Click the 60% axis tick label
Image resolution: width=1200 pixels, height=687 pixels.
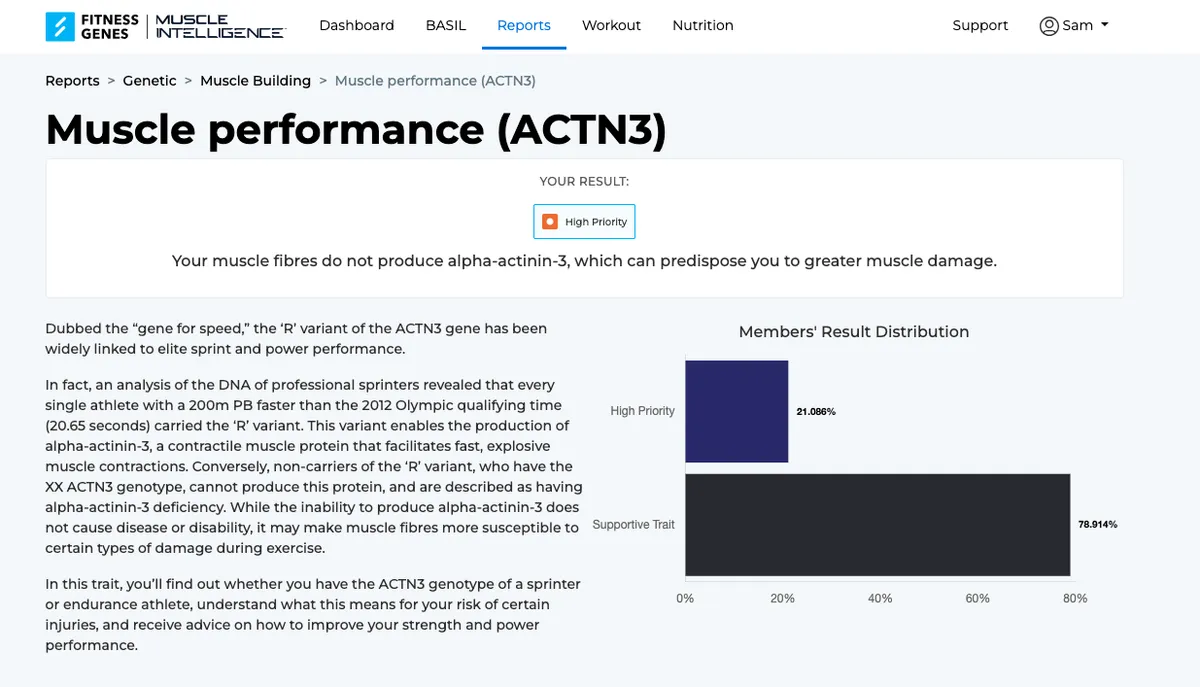coord(978,598)
